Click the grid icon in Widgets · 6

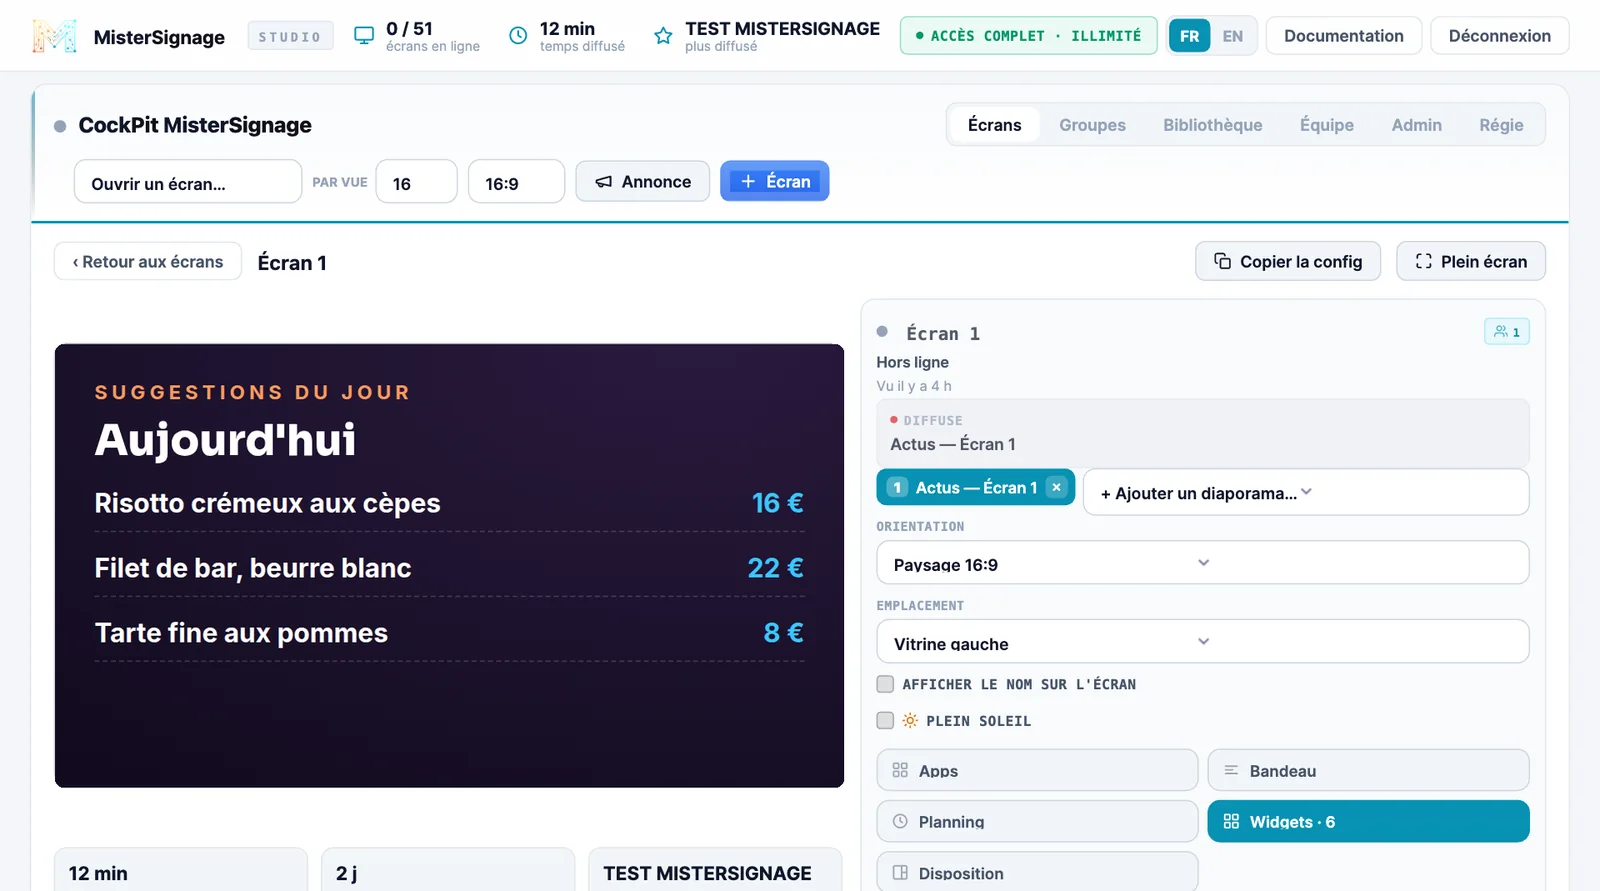point(1231,821)
